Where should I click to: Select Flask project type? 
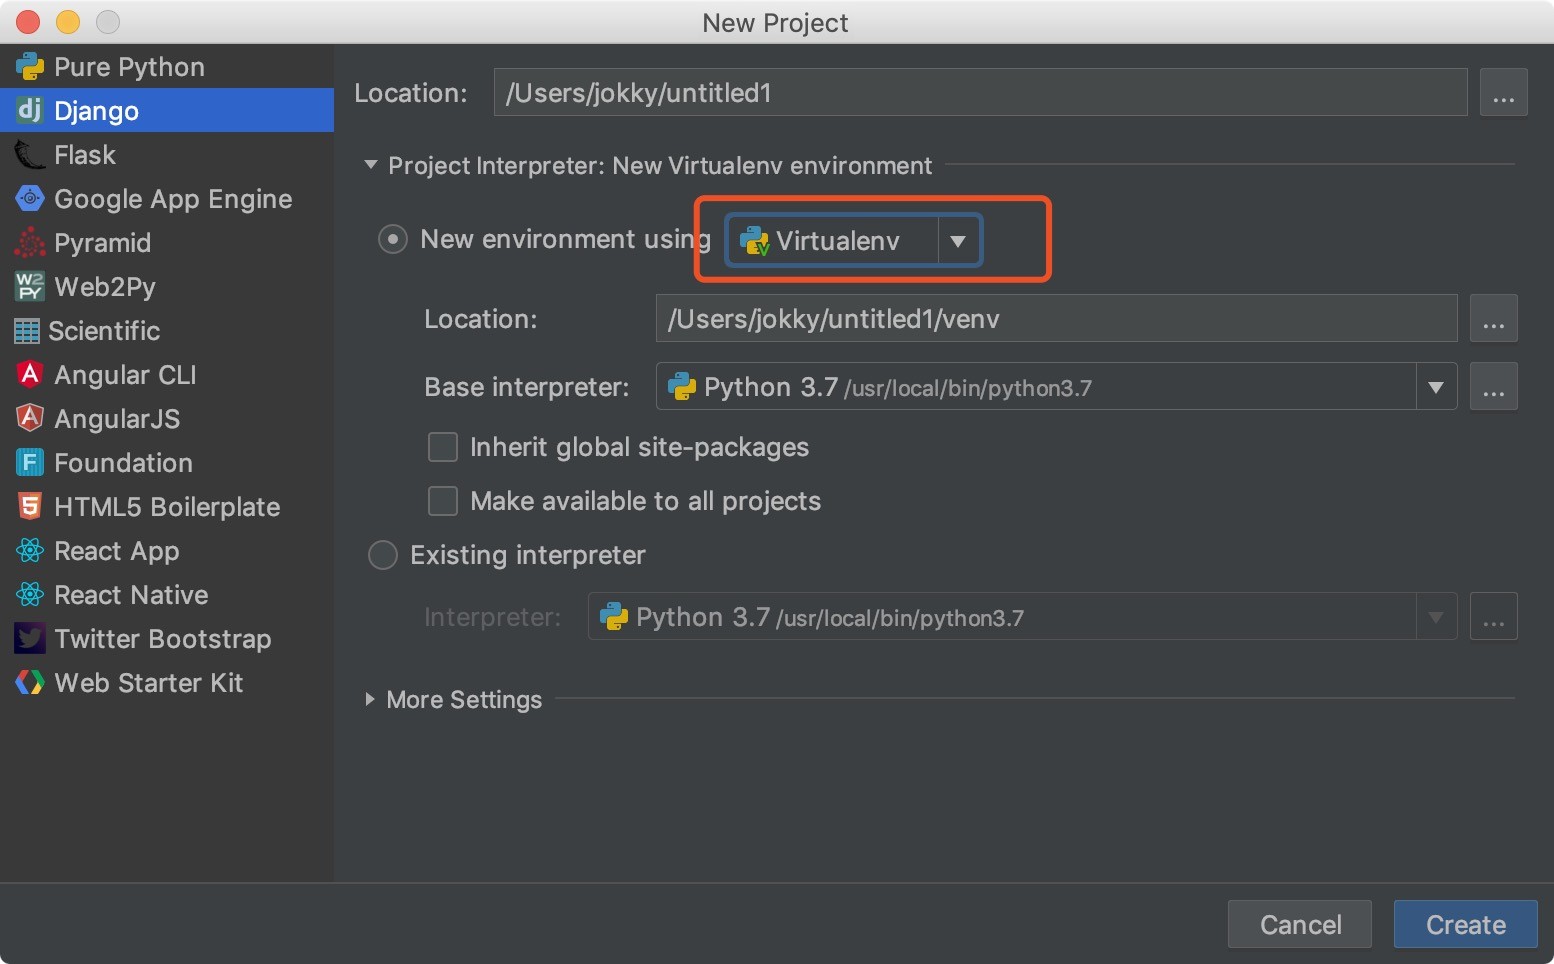point(167,155)
